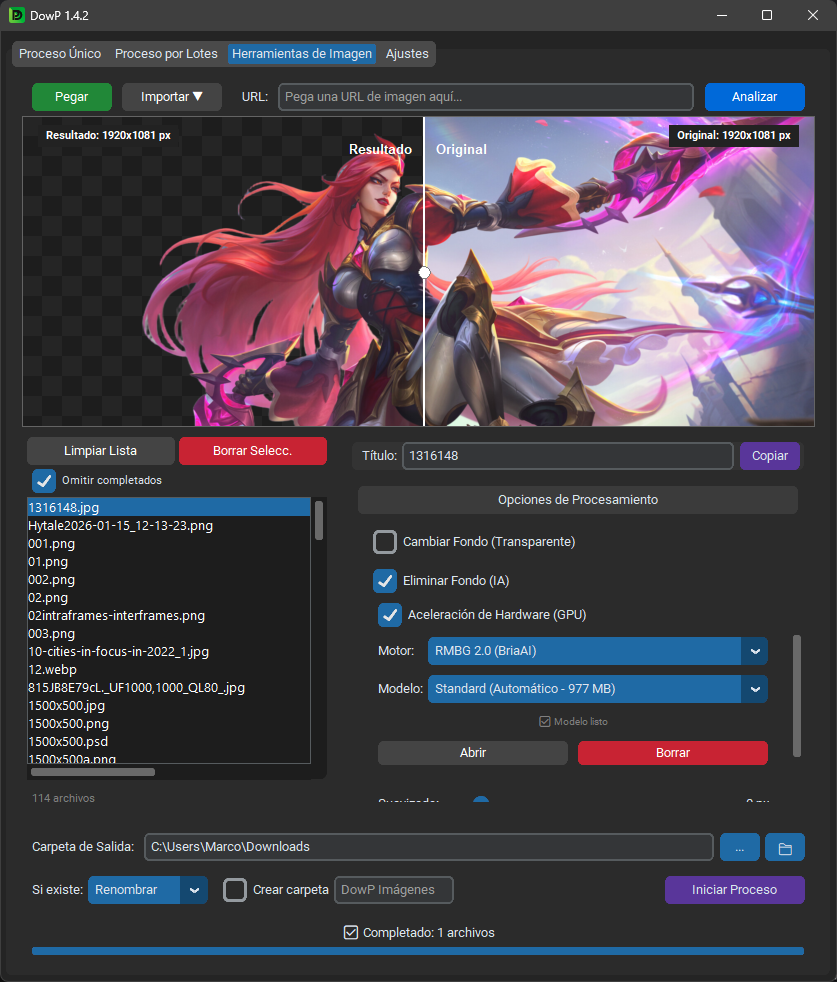
Task: Select 815JB8E79cL._UF1000,1000_QL80_.jpg file
Action: 169,688
